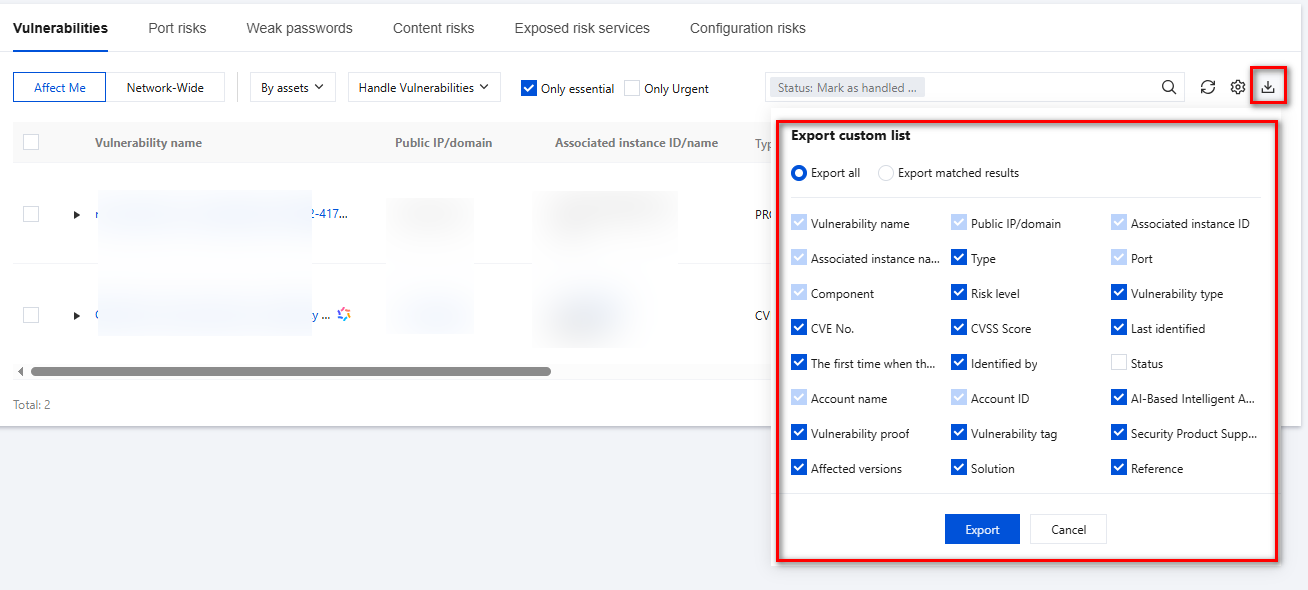Open the Weak passwords tab
The height and width of the screenshot is (590, 1308).
click(x=299, y=28)
